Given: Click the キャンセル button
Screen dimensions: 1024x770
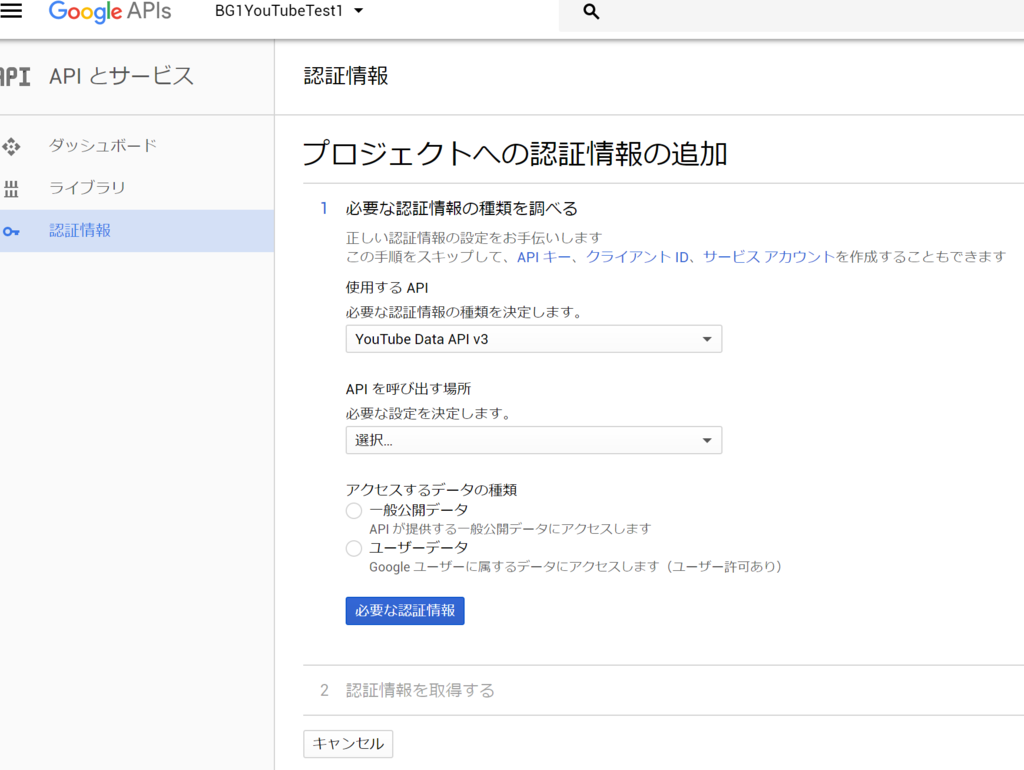Looking at the screenshot, I should [348, 744].
